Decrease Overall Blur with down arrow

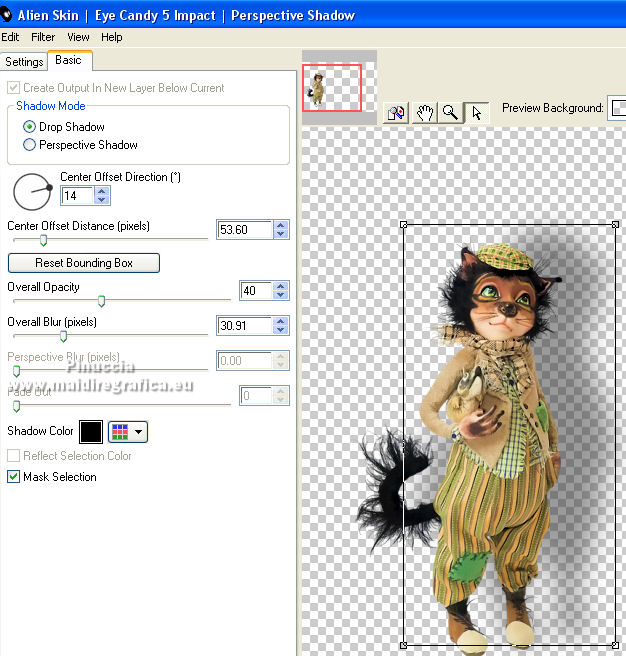coord(281,330)
